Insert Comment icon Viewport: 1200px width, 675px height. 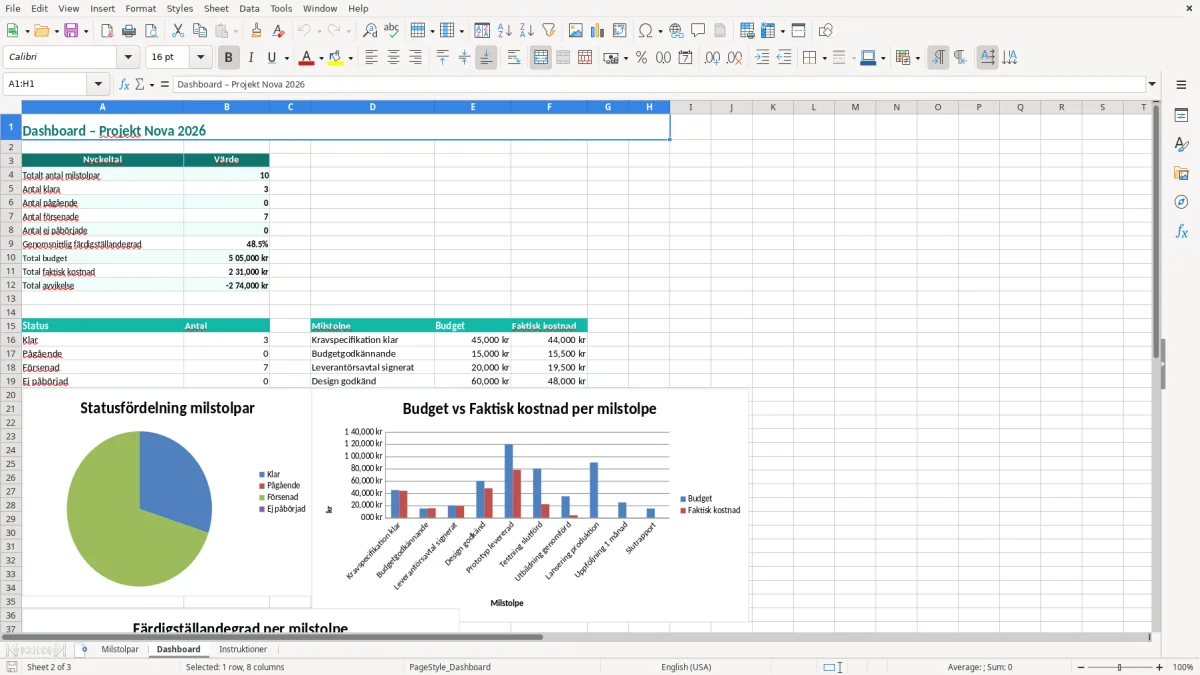tap(698, 31)
